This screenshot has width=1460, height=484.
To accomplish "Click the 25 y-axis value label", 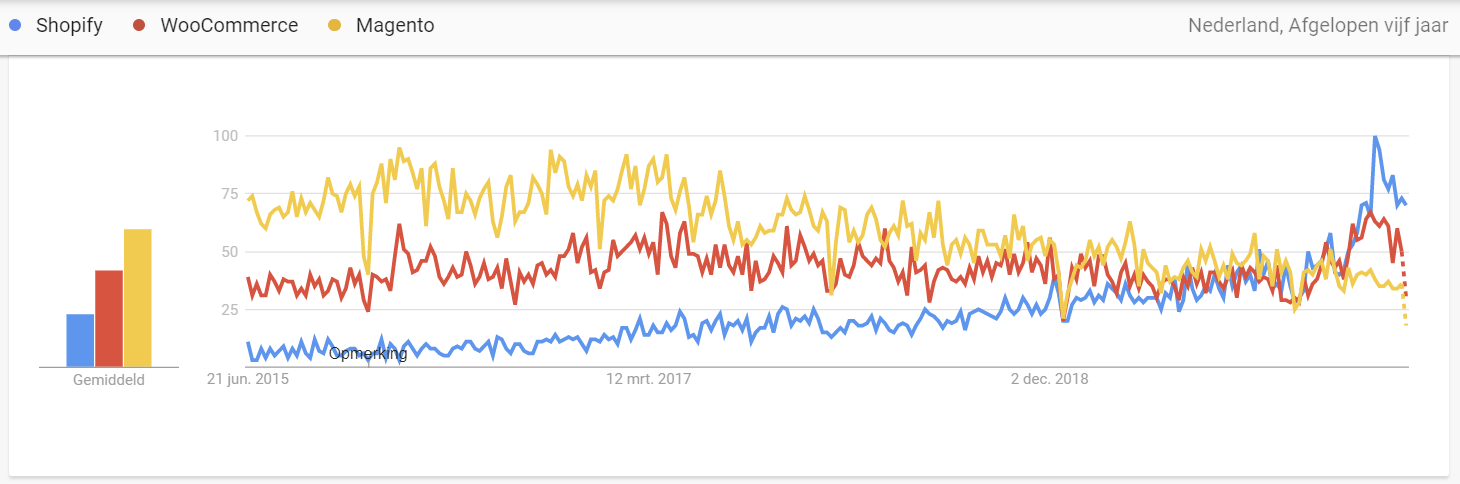I will click(229, 309).
